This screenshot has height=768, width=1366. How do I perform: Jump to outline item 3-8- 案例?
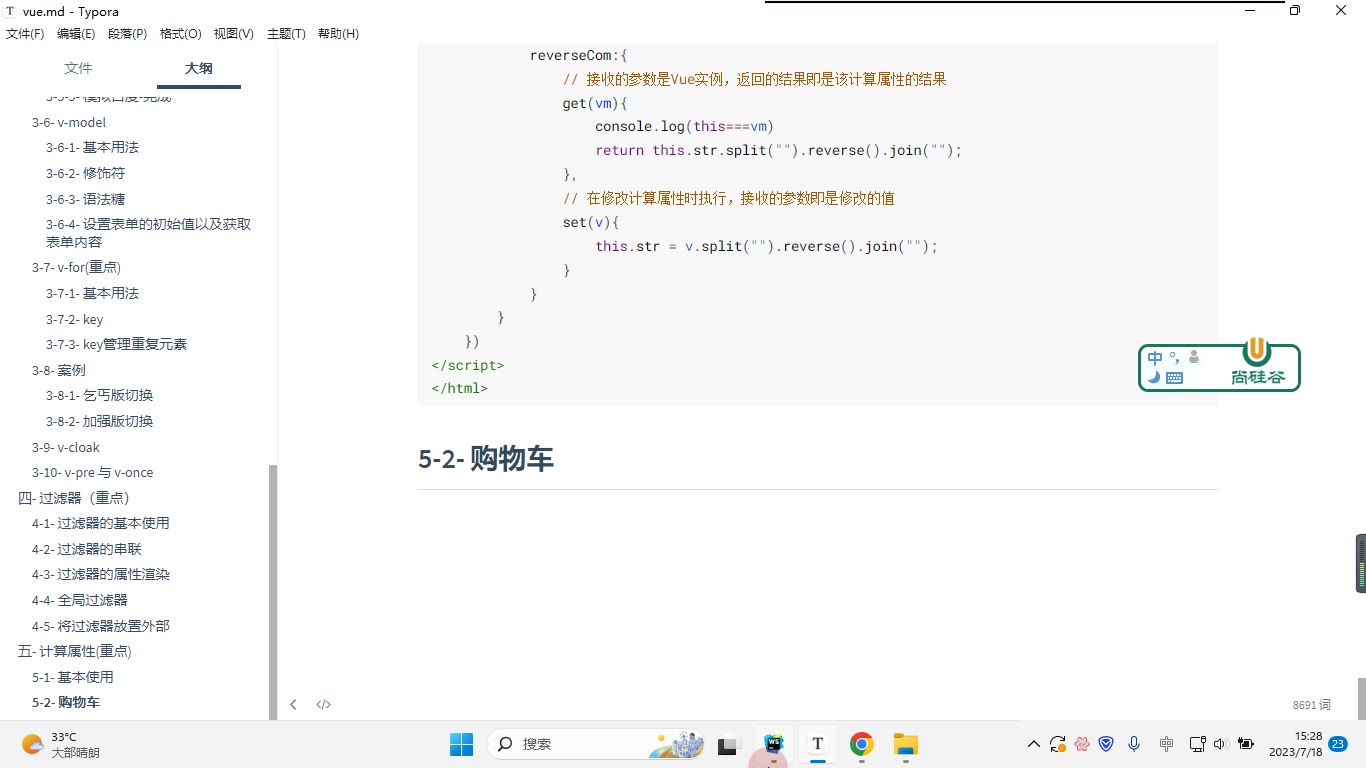click(x=59, y=370)
